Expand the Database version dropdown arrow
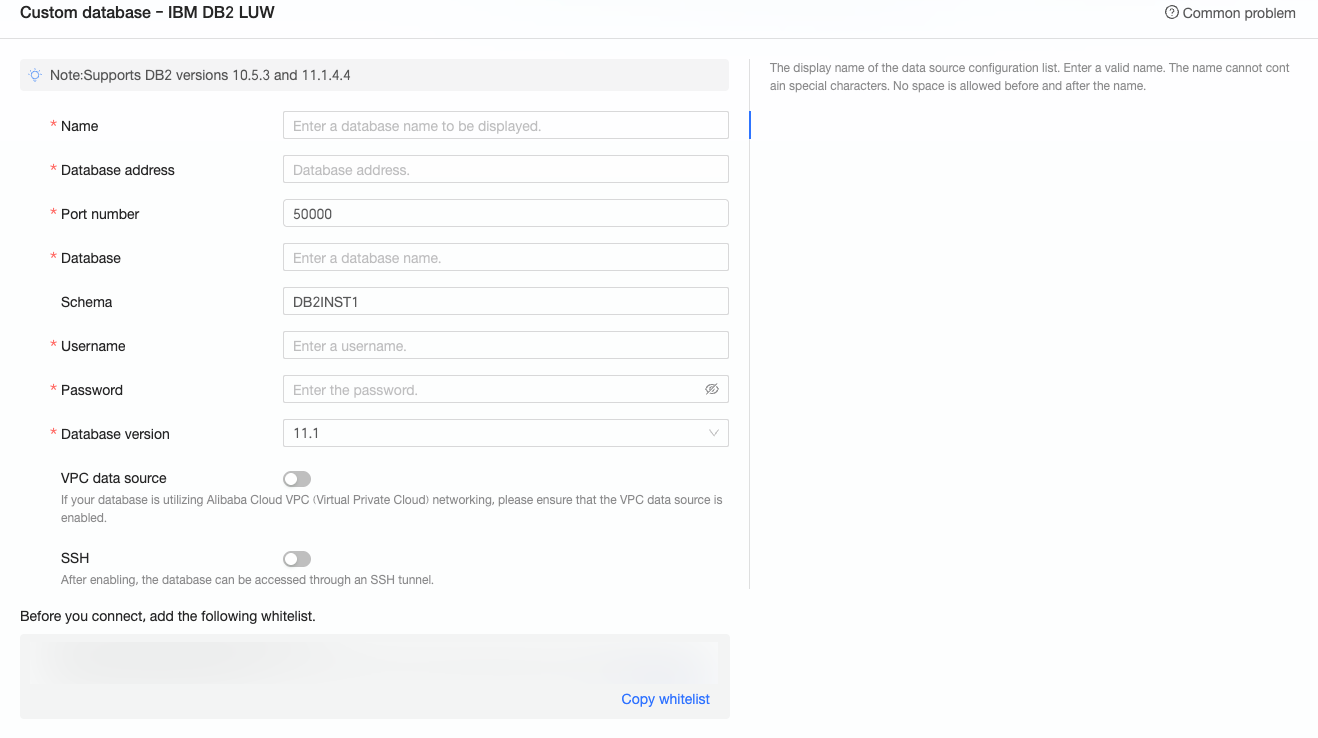This screenshot has width=1318, height=738. [714, 433]
